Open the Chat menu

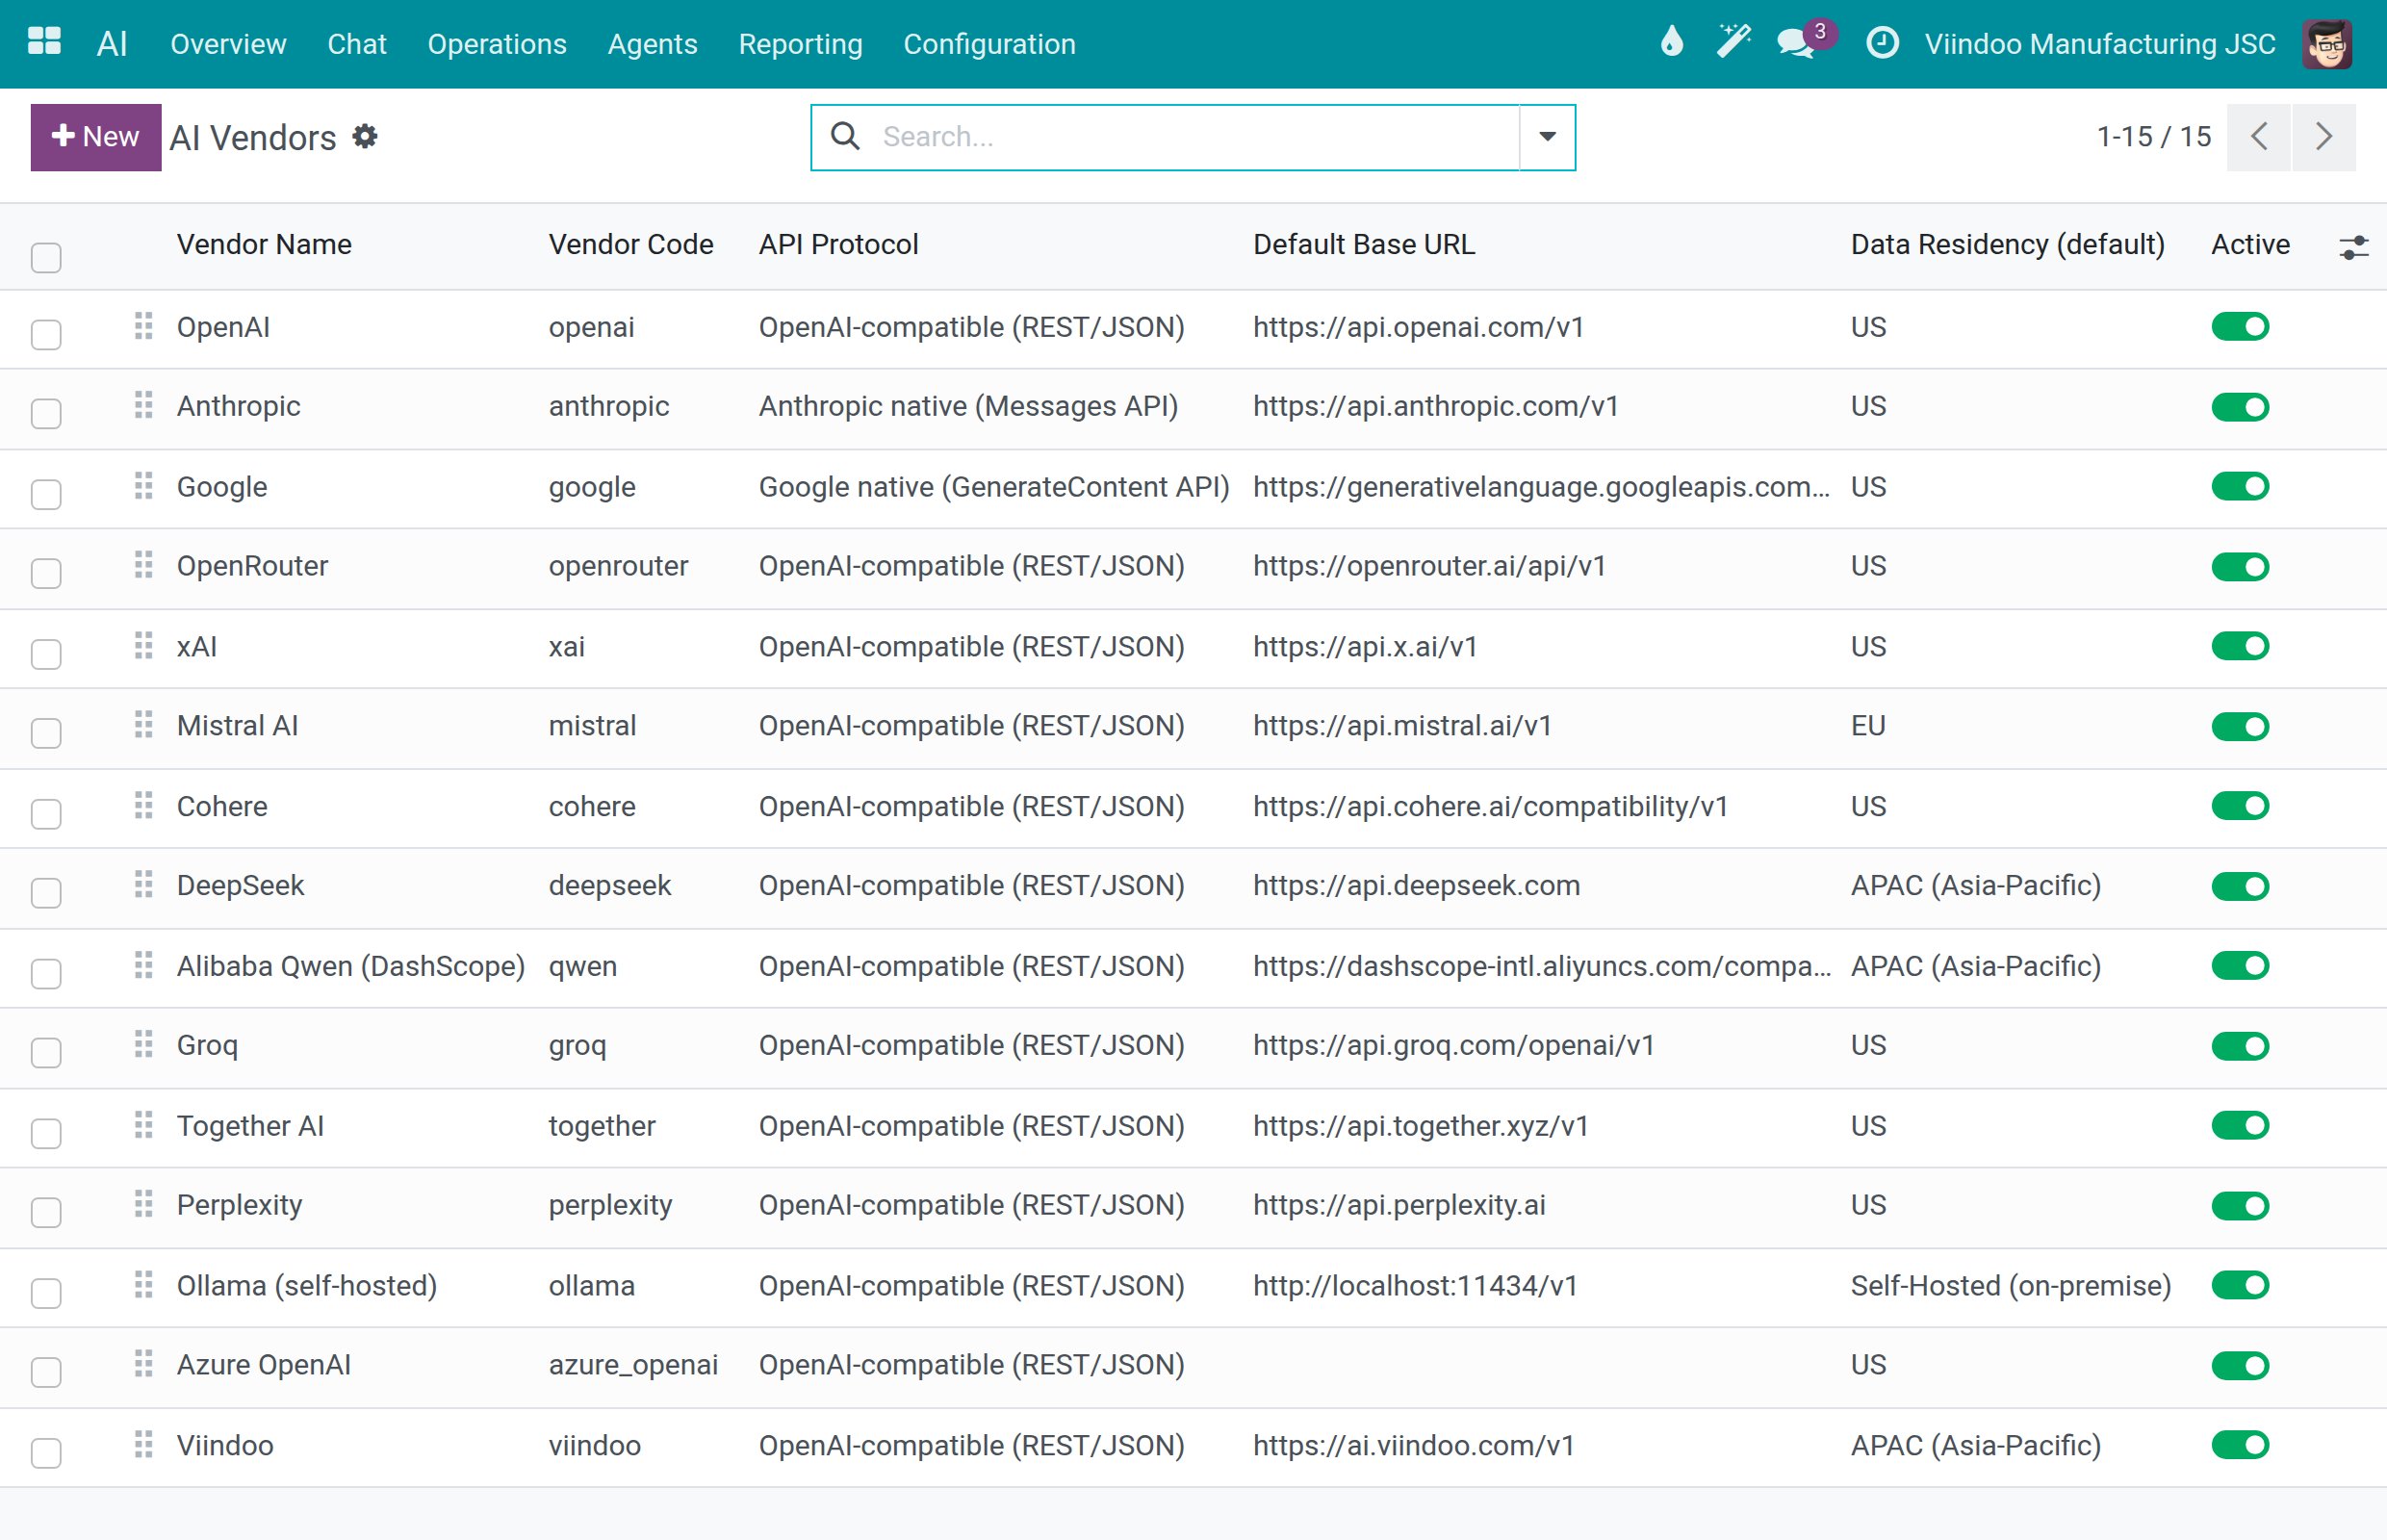(357, 44)
